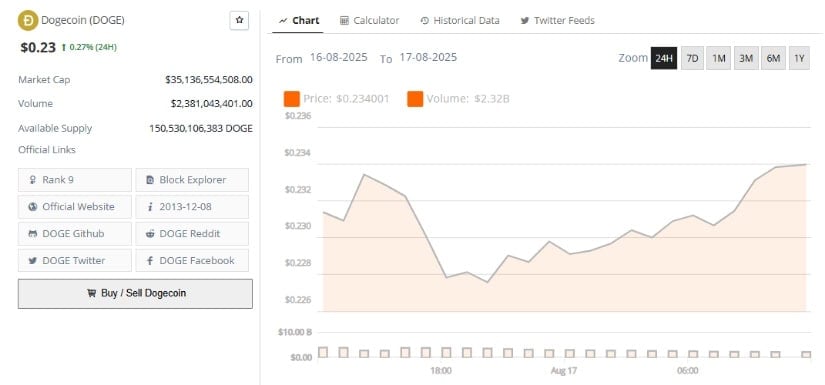Click the 2013-12-08 launch date box
Viewport: 825px width, 385px height.
[x=192, y=207]
